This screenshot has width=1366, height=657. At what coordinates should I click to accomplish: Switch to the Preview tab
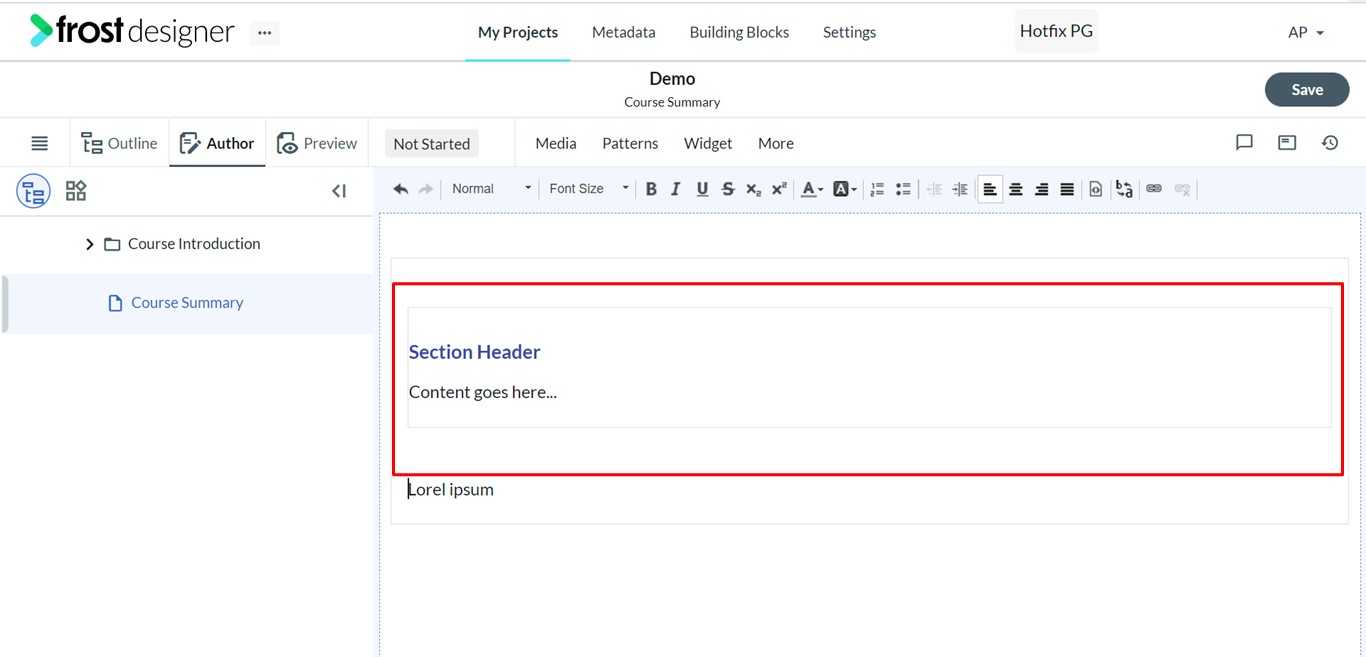317,143
